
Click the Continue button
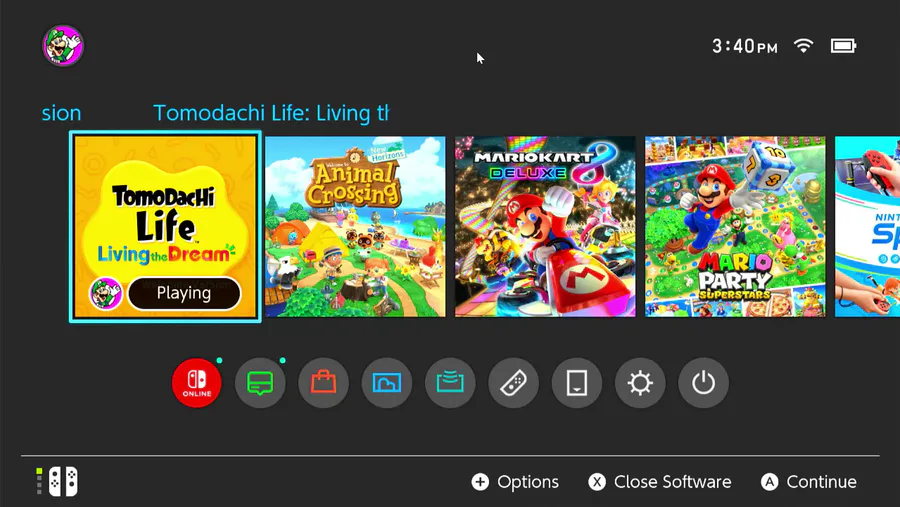(x=809, y=482)
